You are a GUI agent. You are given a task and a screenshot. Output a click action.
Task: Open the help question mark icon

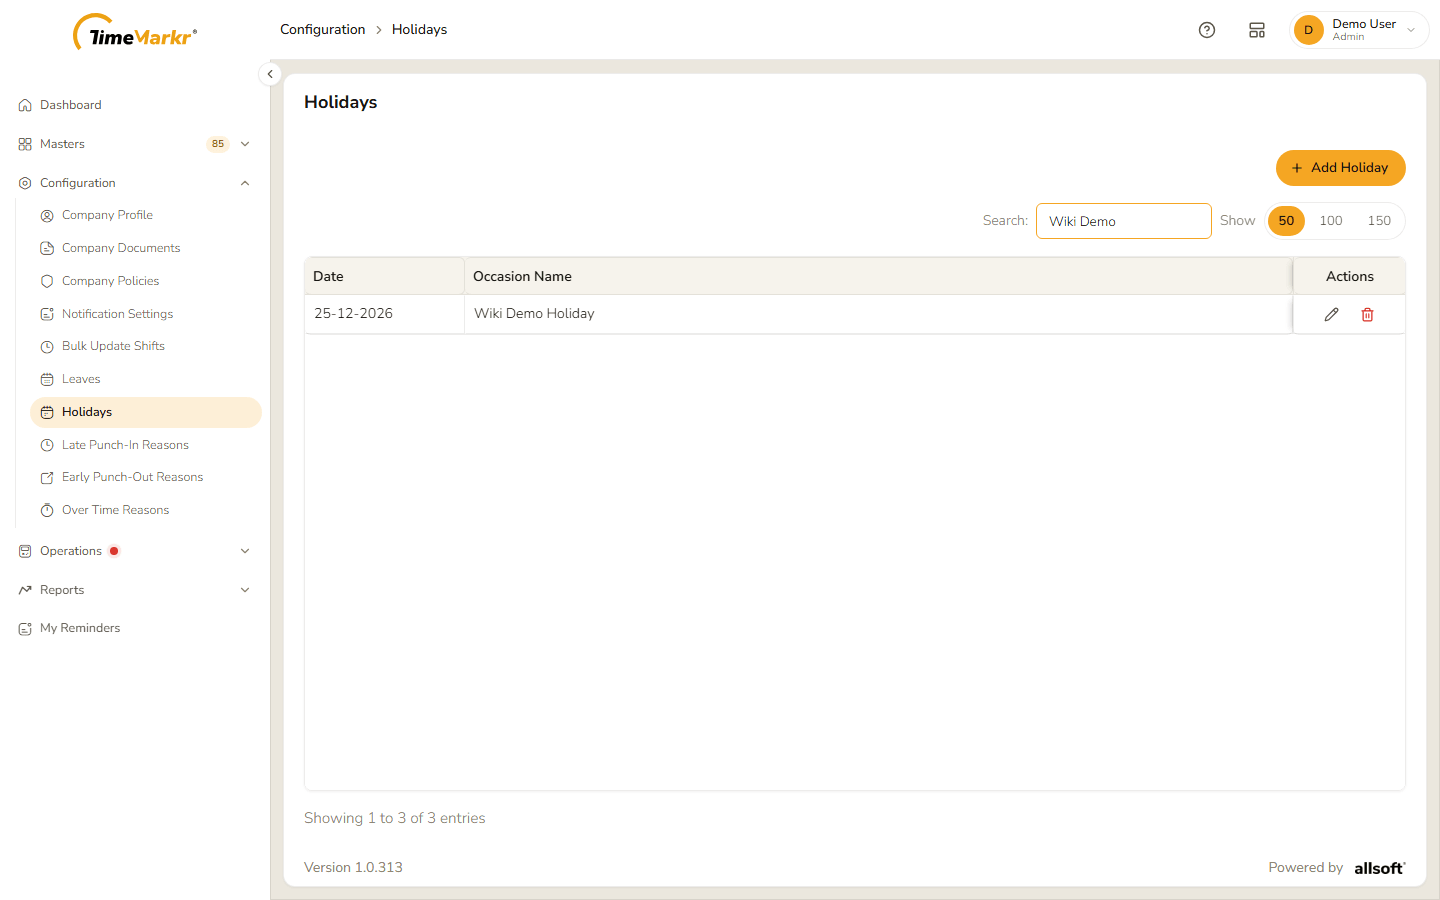tap(1207, 30)
